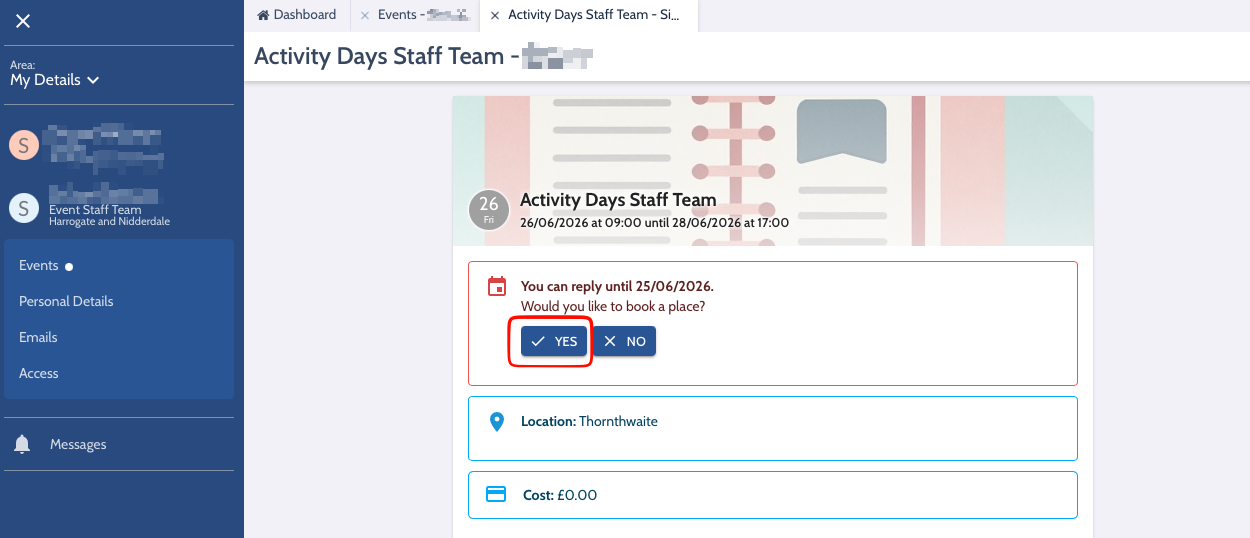The height and width of the screenshot is (538, 1250).
Task: Close the sidebar with the X icon
Action: [23, 21]
